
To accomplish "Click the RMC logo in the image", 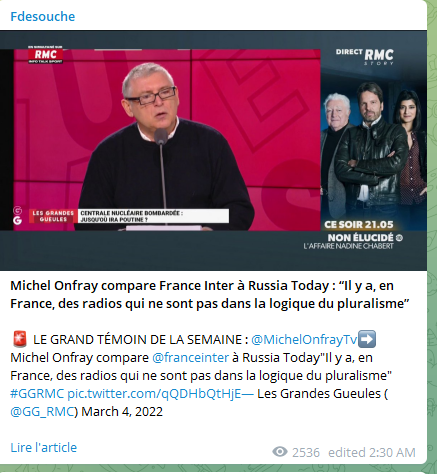I will pos(45,55).
